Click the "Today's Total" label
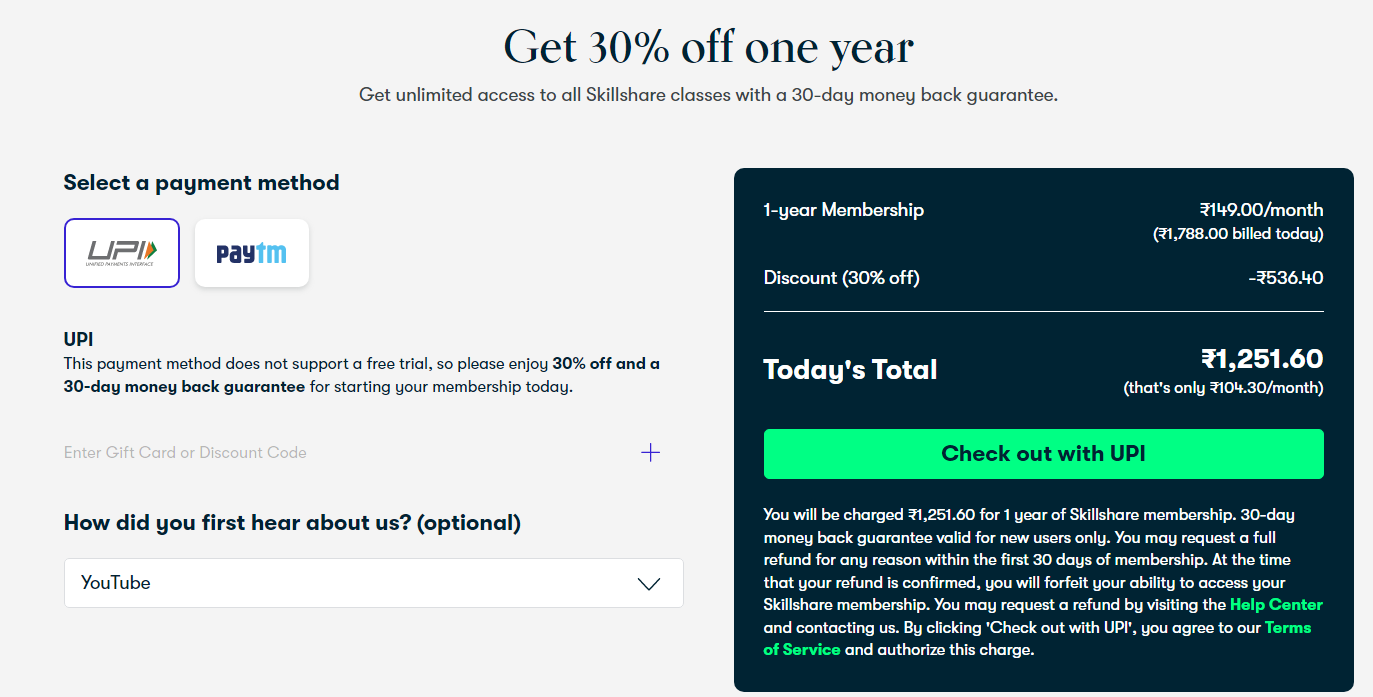 [851, 370]
